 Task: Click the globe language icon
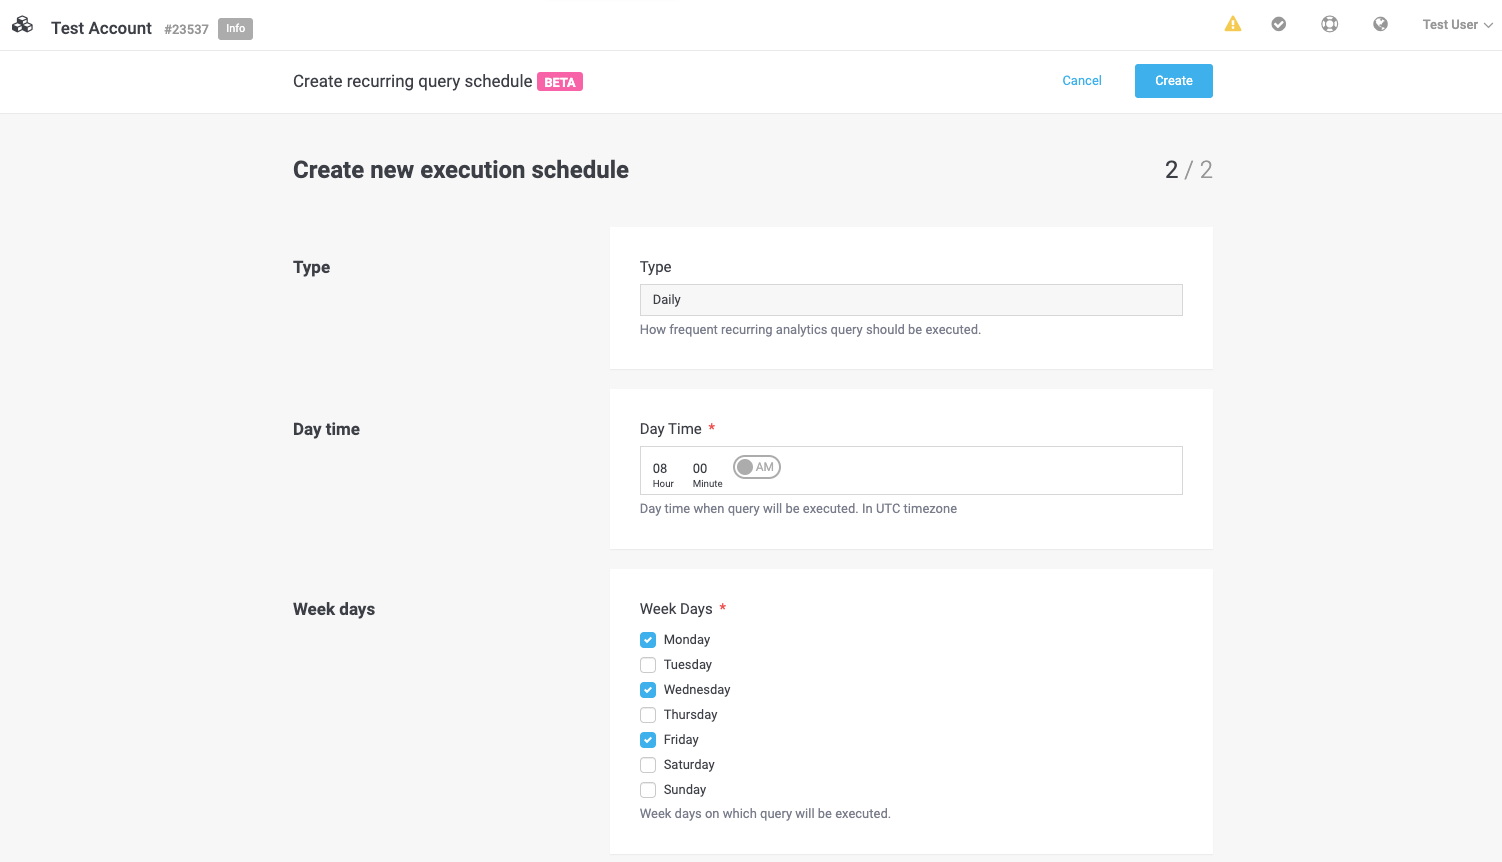(1380, 23)
